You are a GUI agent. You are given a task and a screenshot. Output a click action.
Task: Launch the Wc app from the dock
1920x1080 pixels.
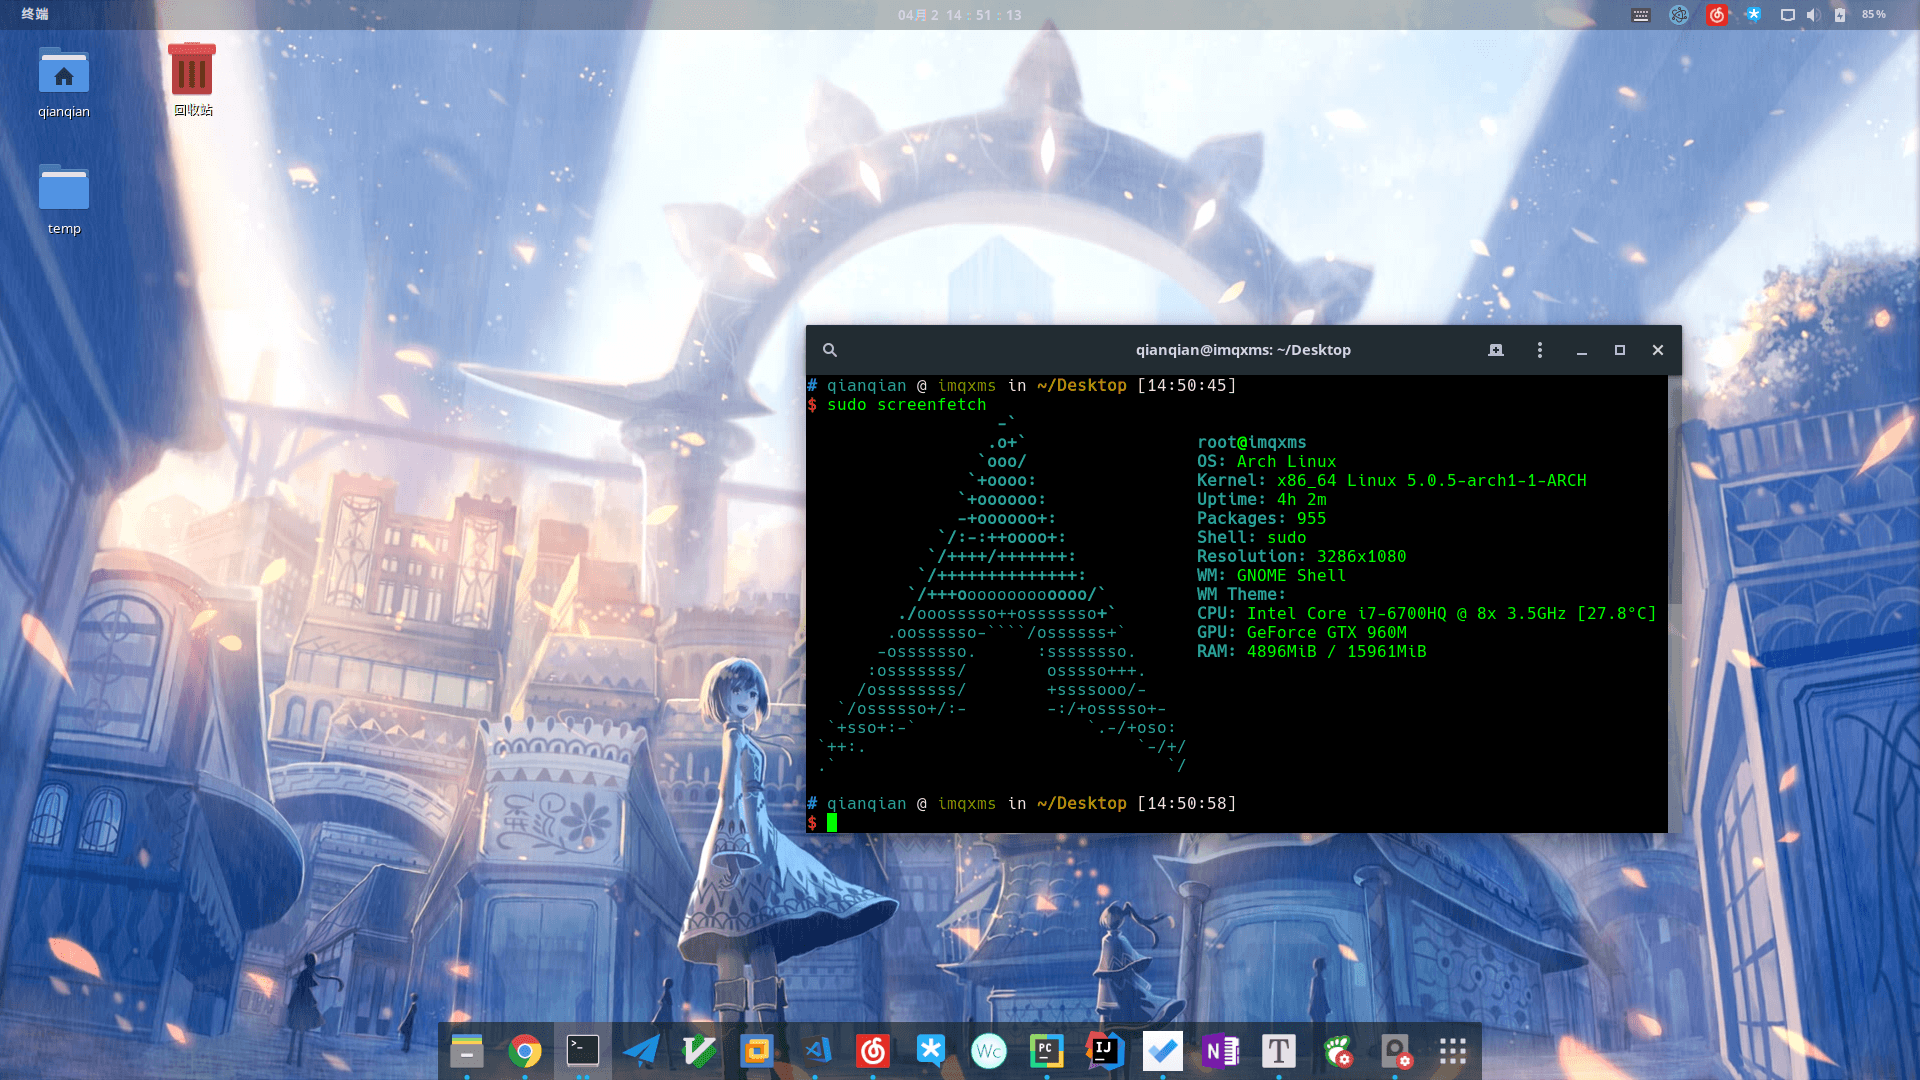(989, 1051)
